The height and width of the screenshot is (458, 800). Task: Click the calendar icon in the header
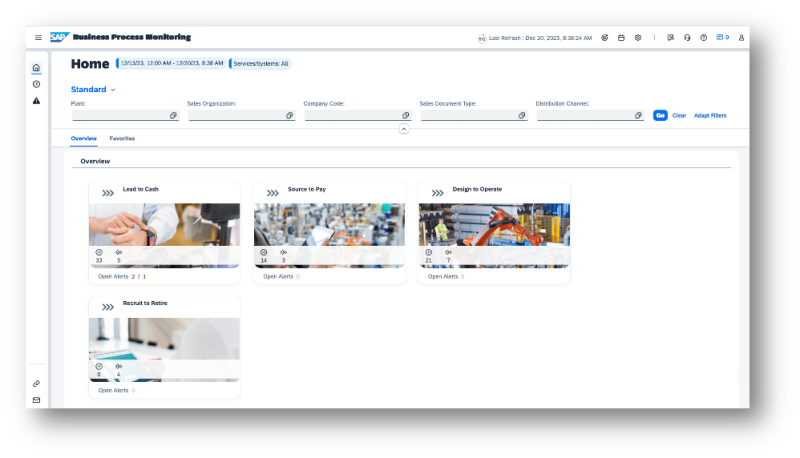pos(621,37)
